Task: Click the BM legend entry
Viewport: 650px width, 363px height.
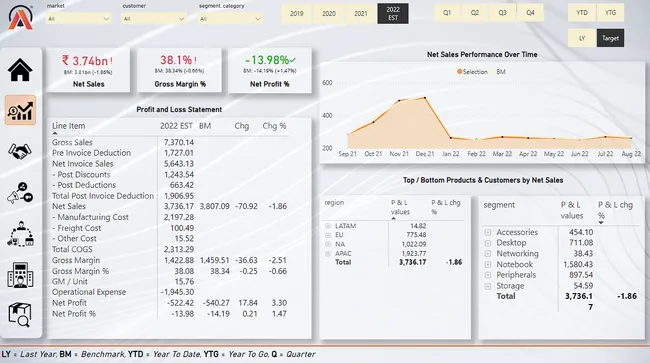Action: [x=500, y=72]
